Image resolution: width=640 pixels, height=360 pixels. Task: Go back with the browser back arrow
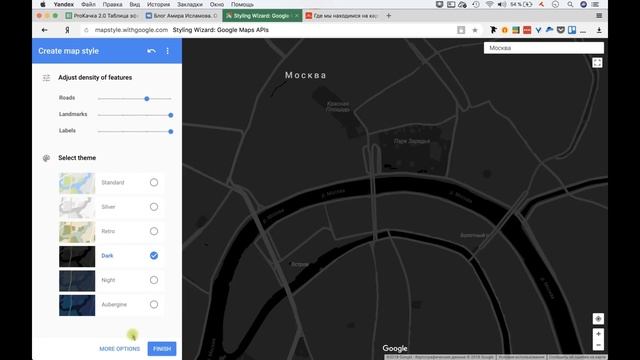coord(44,30)
